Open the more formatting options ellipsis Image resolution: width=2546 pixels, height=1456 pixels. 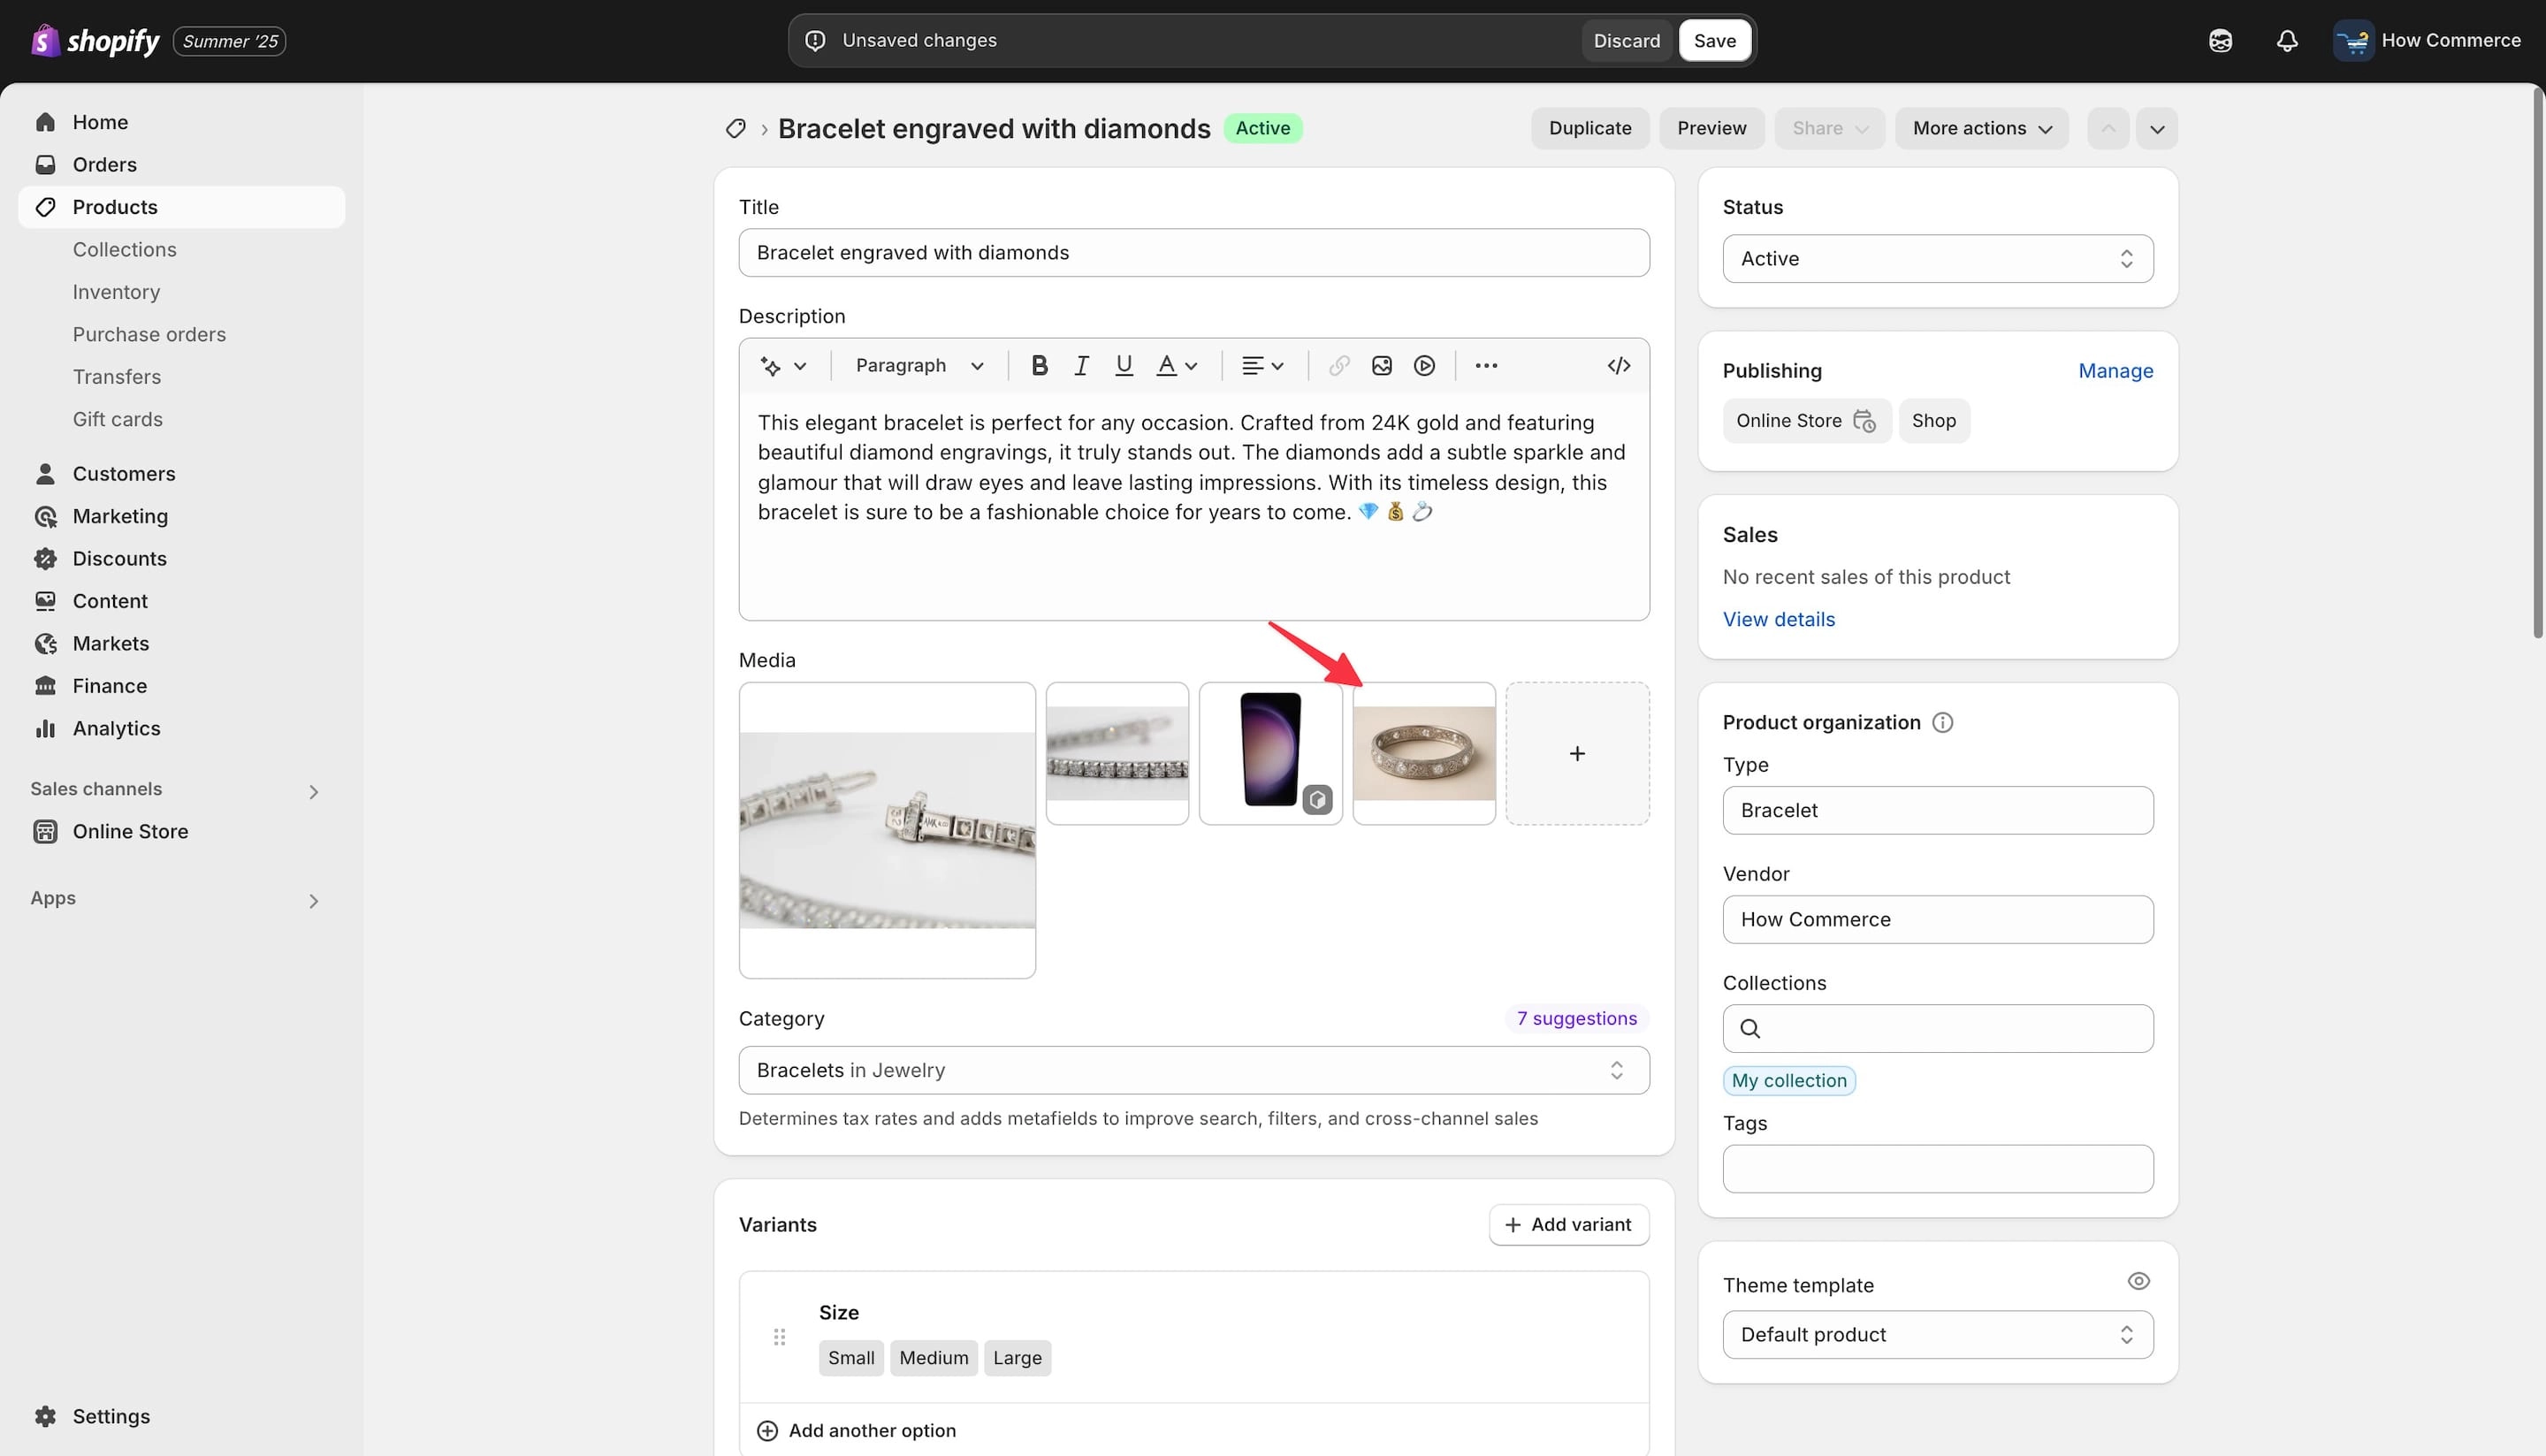pos(1486,366)
